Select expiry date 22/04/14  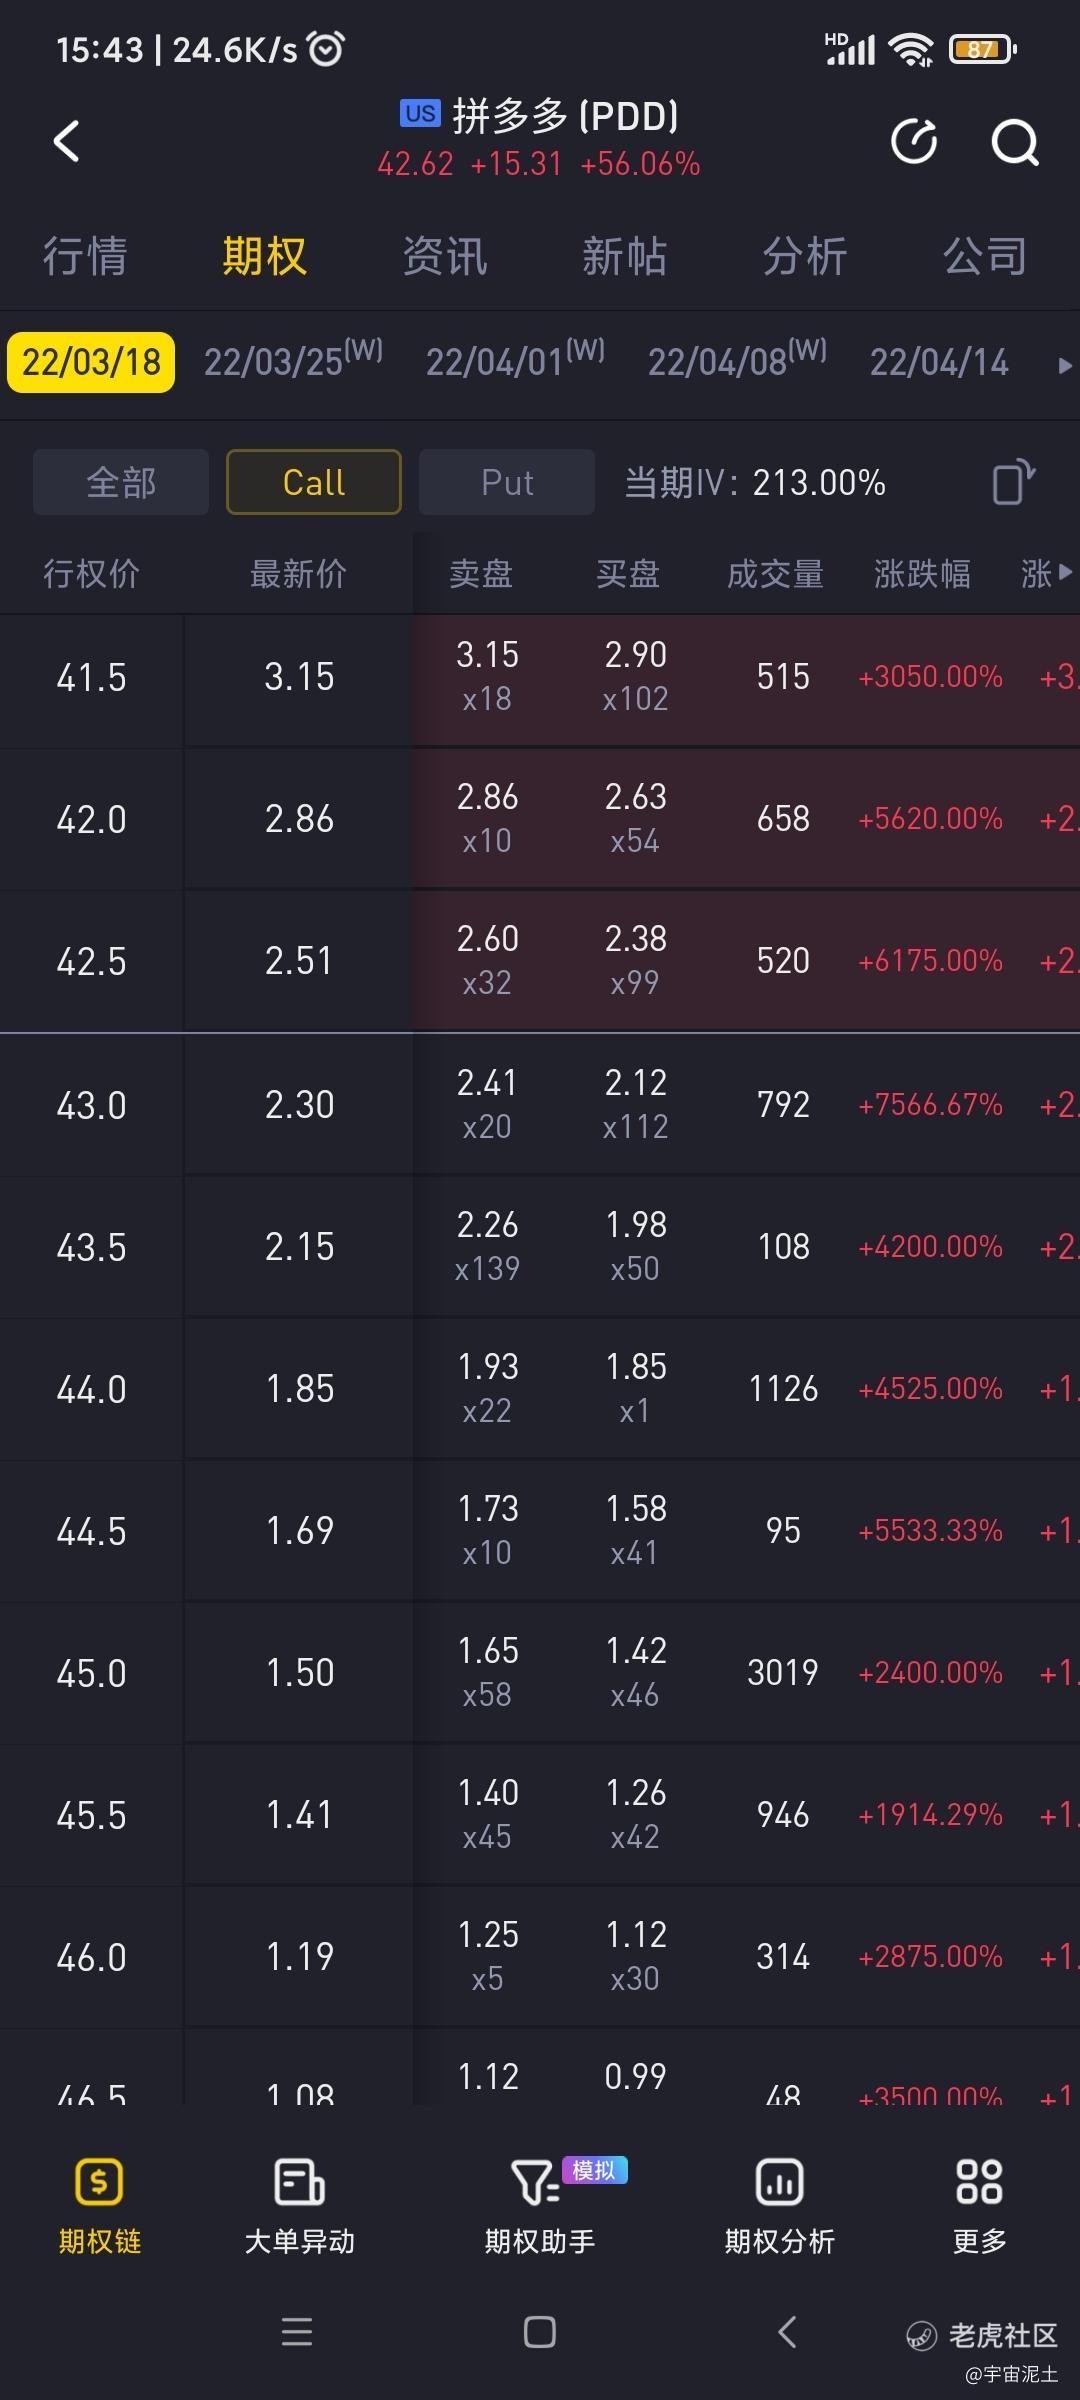tap(939, 362)
